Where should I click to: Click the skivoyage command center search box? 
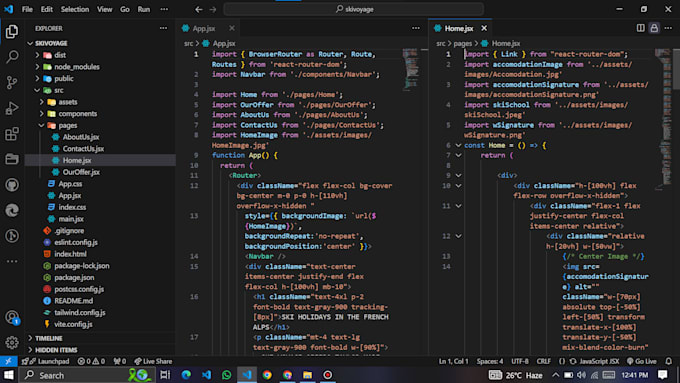pos(354,9)
